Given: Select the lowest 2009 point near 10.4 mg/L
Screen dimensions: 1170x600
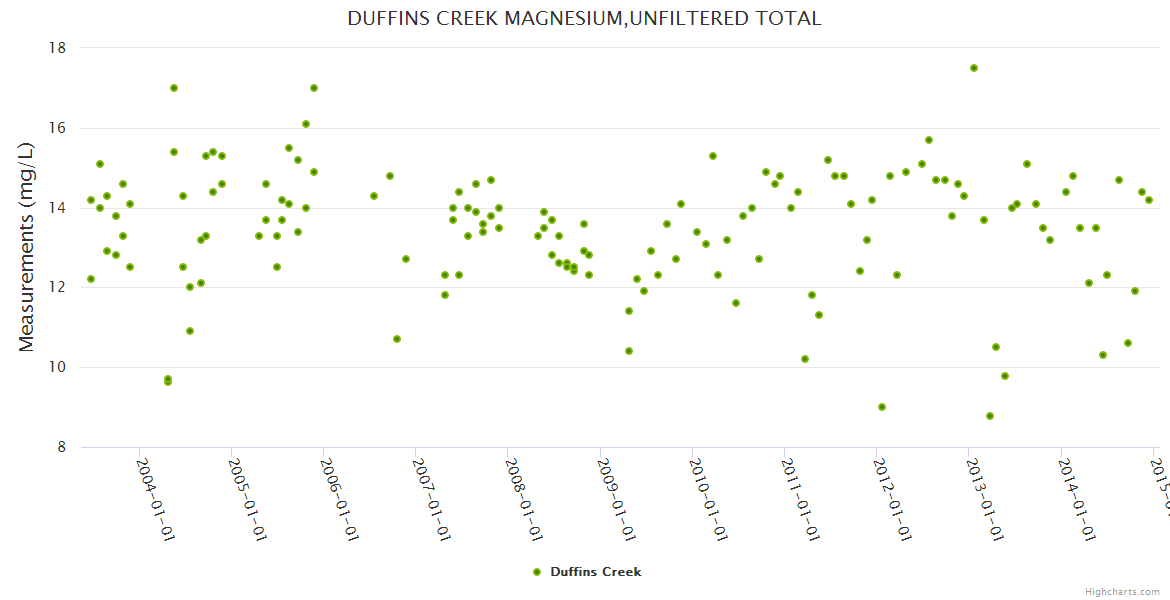Looking at the screenshot, I should [x=629, y=351].
